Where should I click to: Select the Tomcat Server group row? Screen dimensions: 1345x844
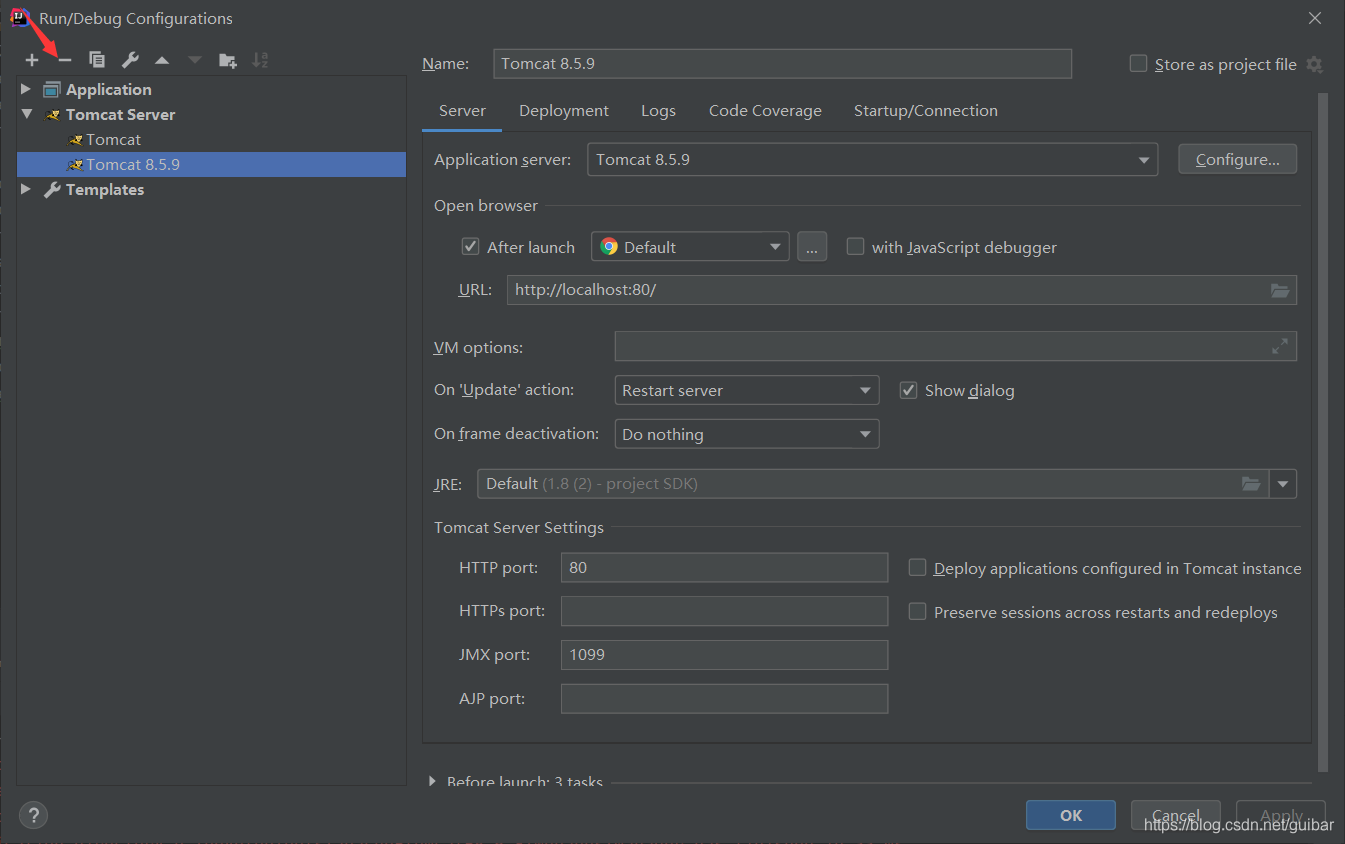coord(212,114)
